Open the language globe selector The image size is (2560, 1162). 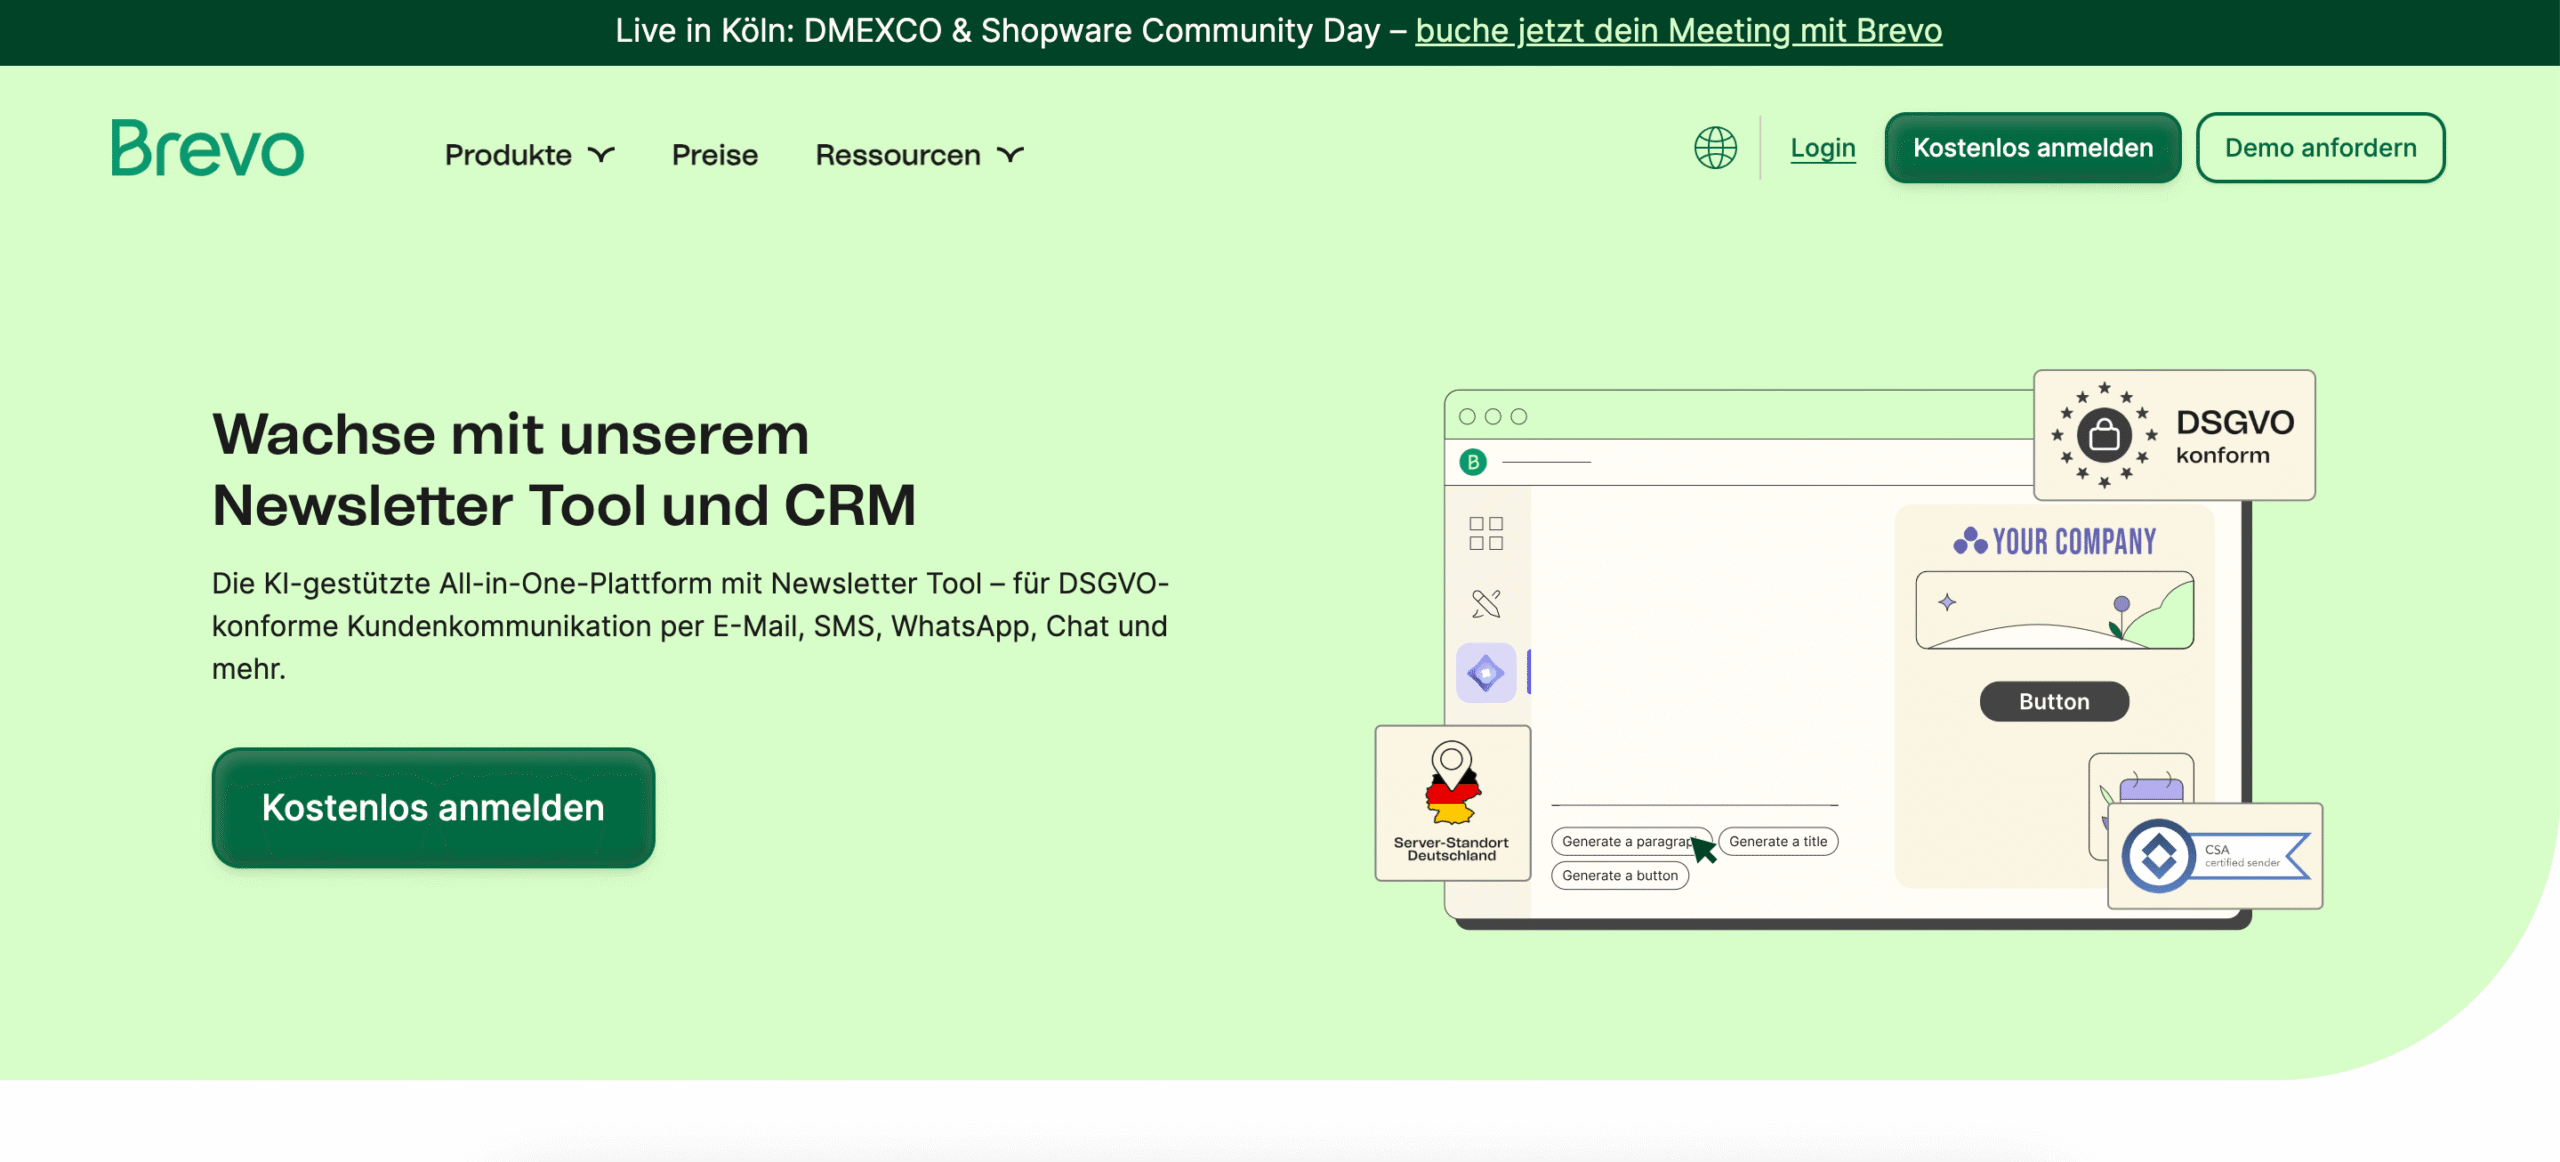tap(1715, 148)
